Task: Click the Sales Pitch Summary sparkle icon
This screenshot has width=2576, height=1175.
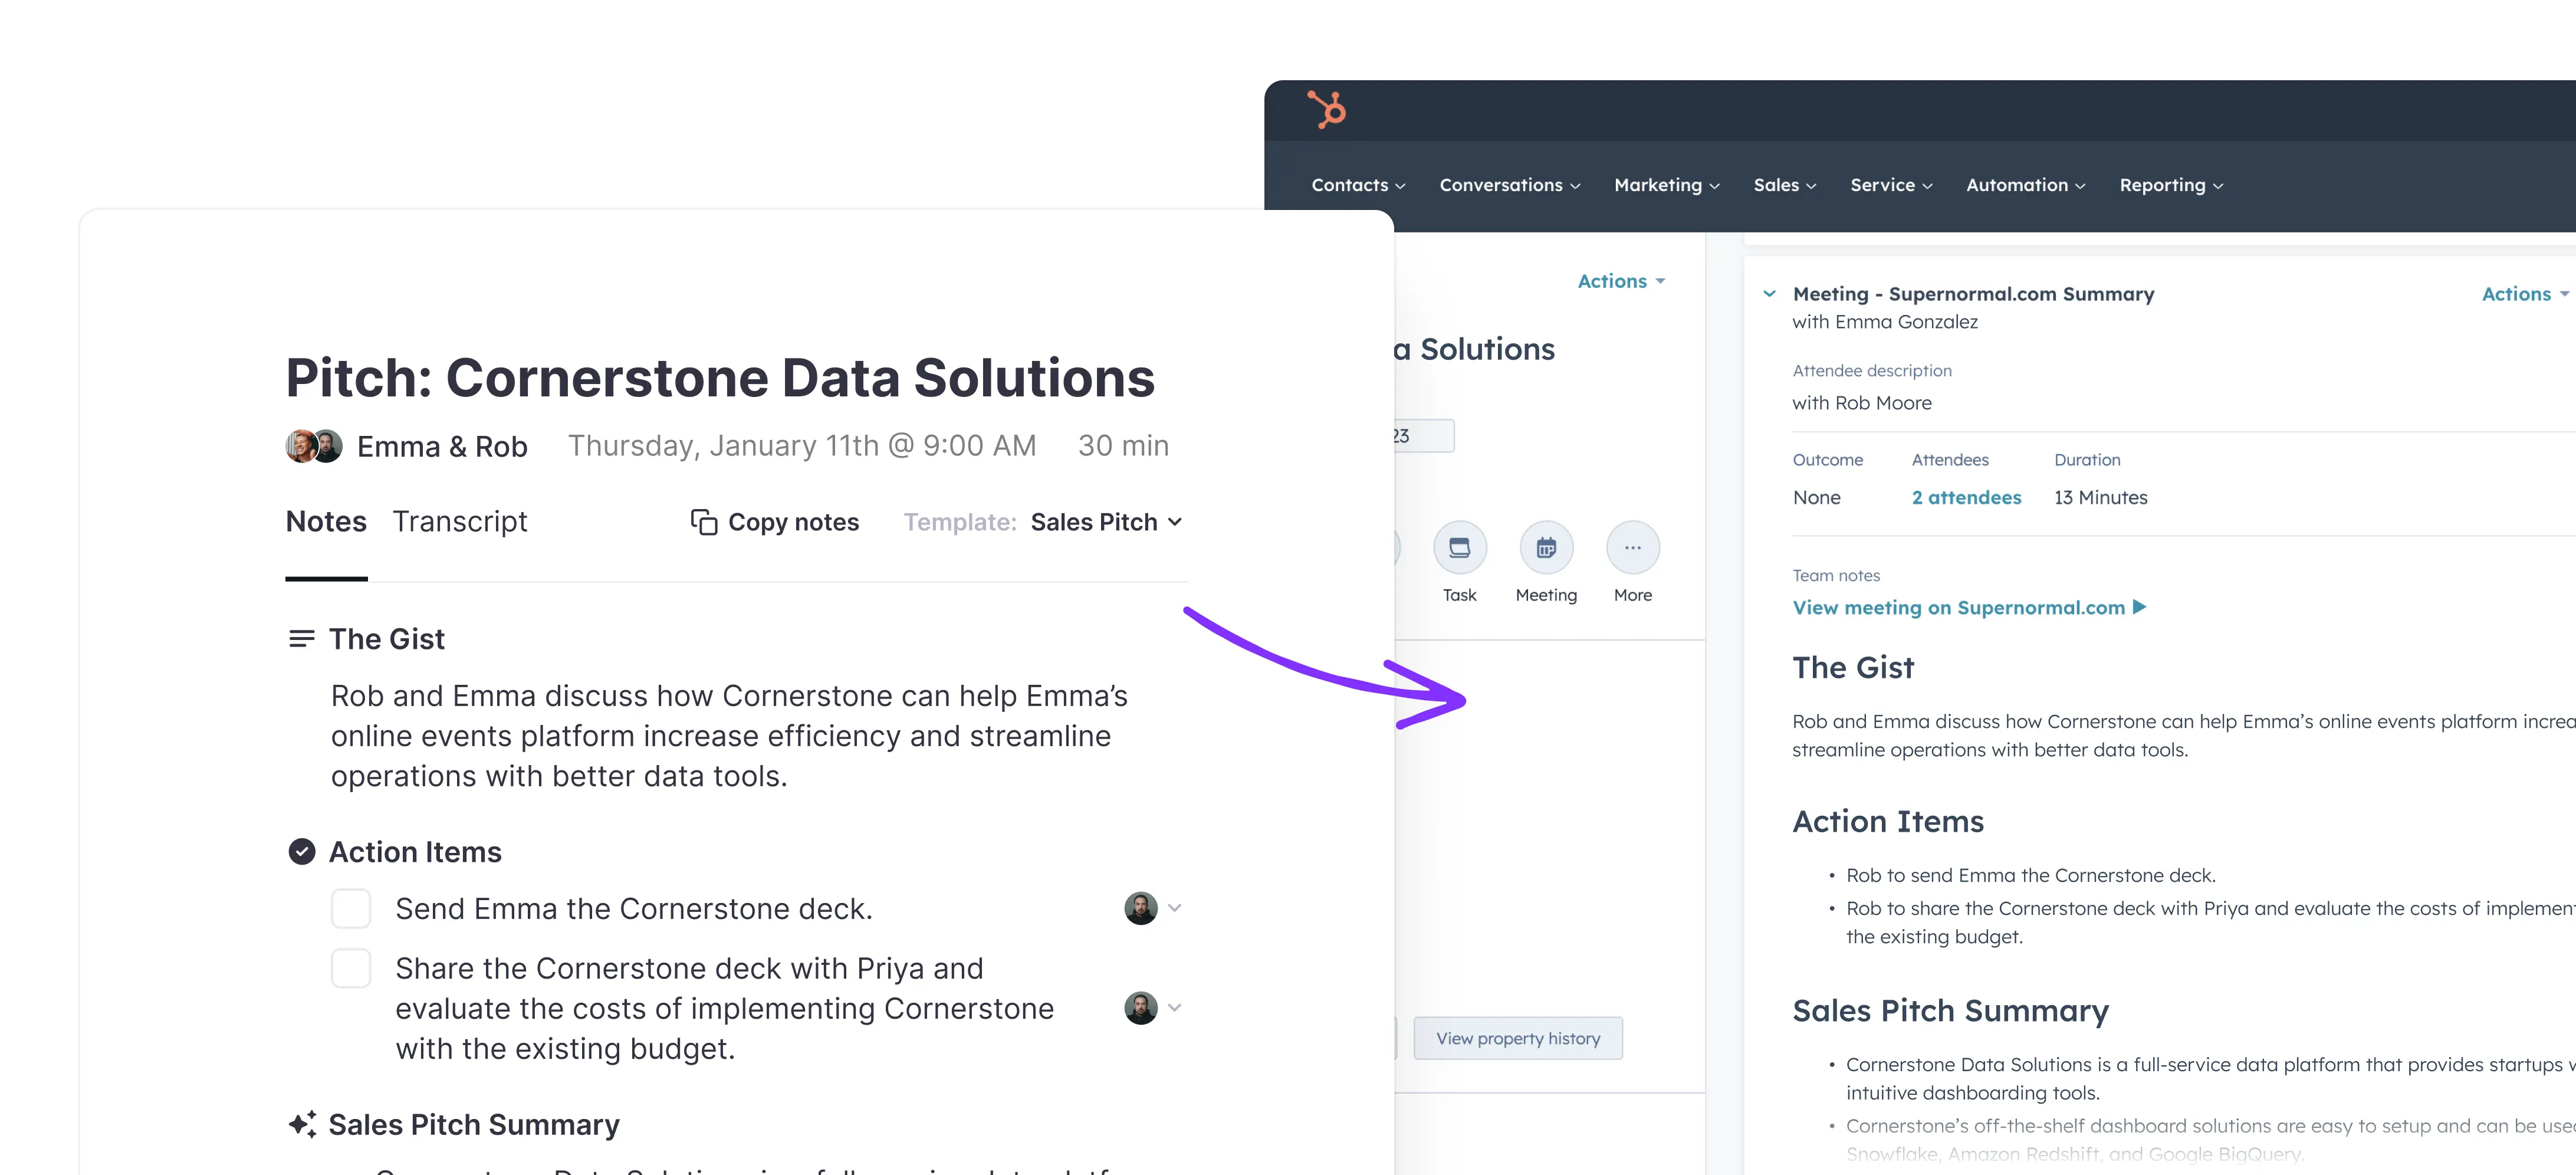Action: pos(302,1124)
